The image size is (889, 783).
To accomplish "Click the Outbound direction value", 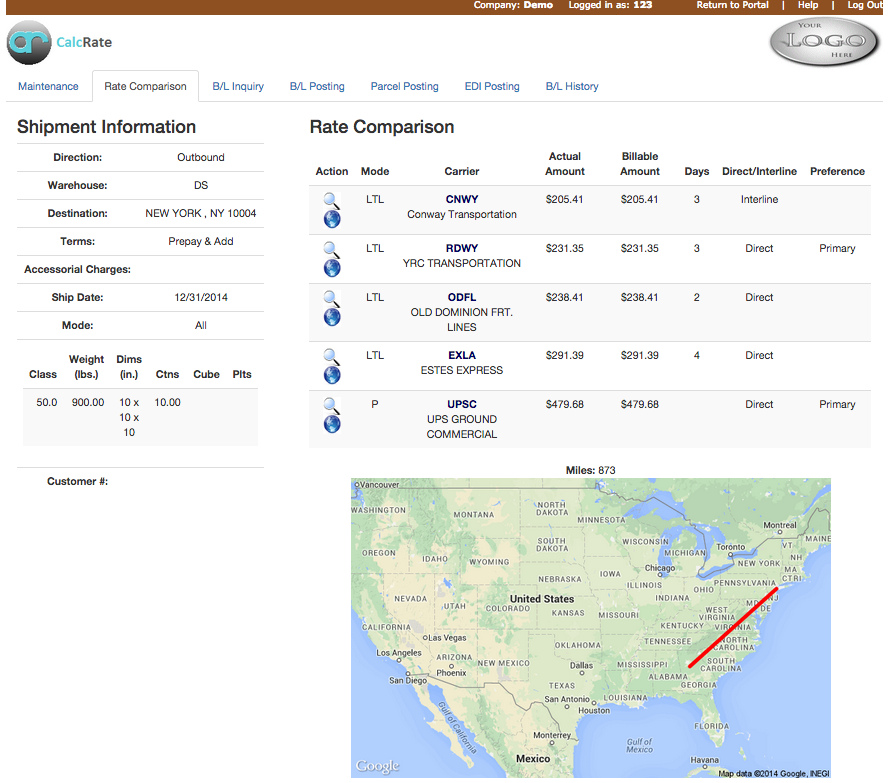I will (x=201, y=157).
